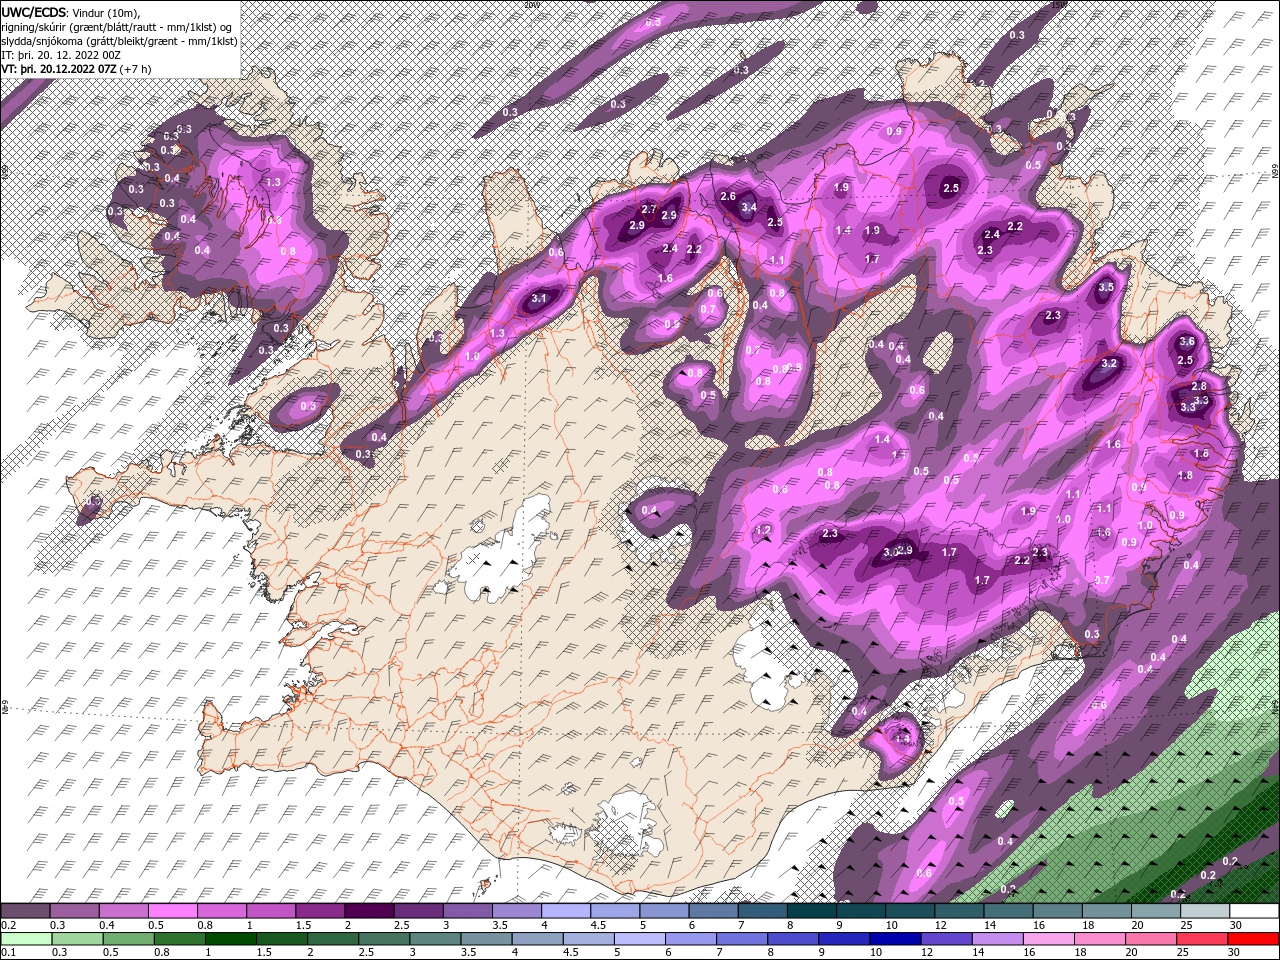Viewport: 1280px width, 960px height.
Task: Pick the gray-green 3 swatch in the rain scale
Action: tap(435, 939)
